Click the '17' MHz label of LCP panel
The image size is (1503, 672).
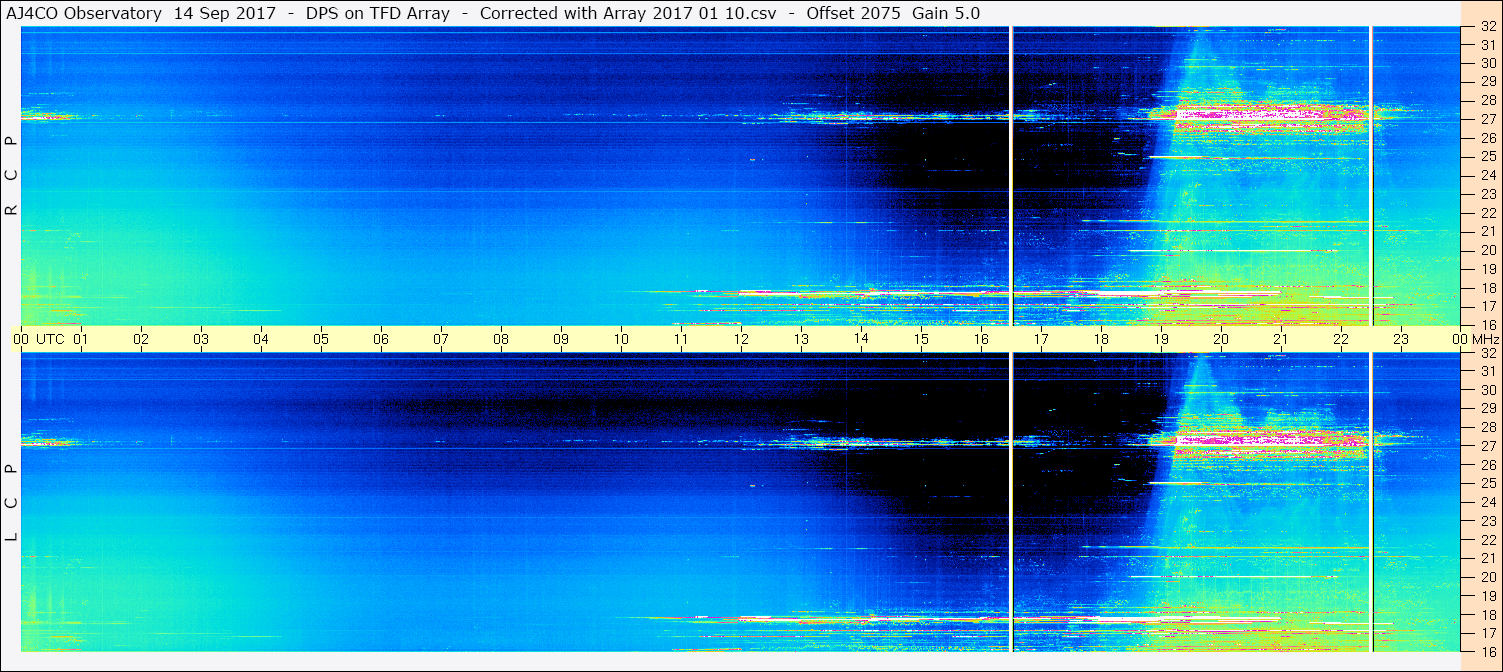click(1487, 633)
